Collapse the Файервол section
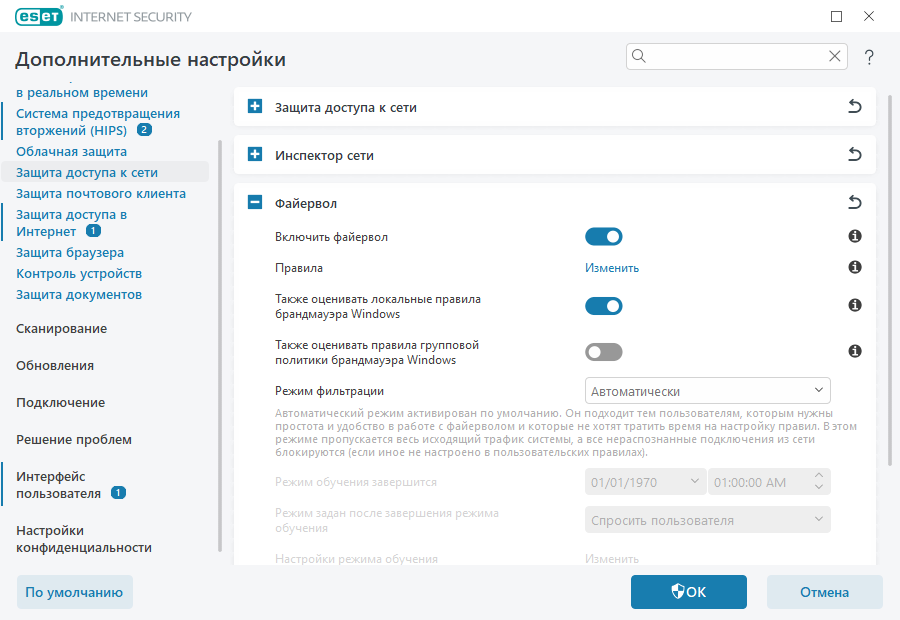 pos(255,202)
